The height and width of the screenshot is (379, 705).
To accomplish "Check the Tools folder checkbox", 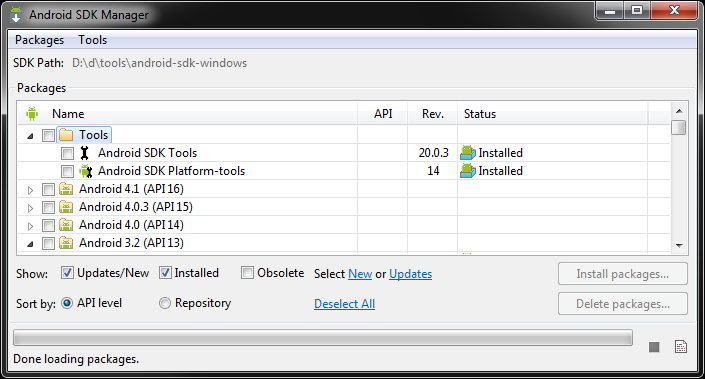I will (x=48, y=135).
